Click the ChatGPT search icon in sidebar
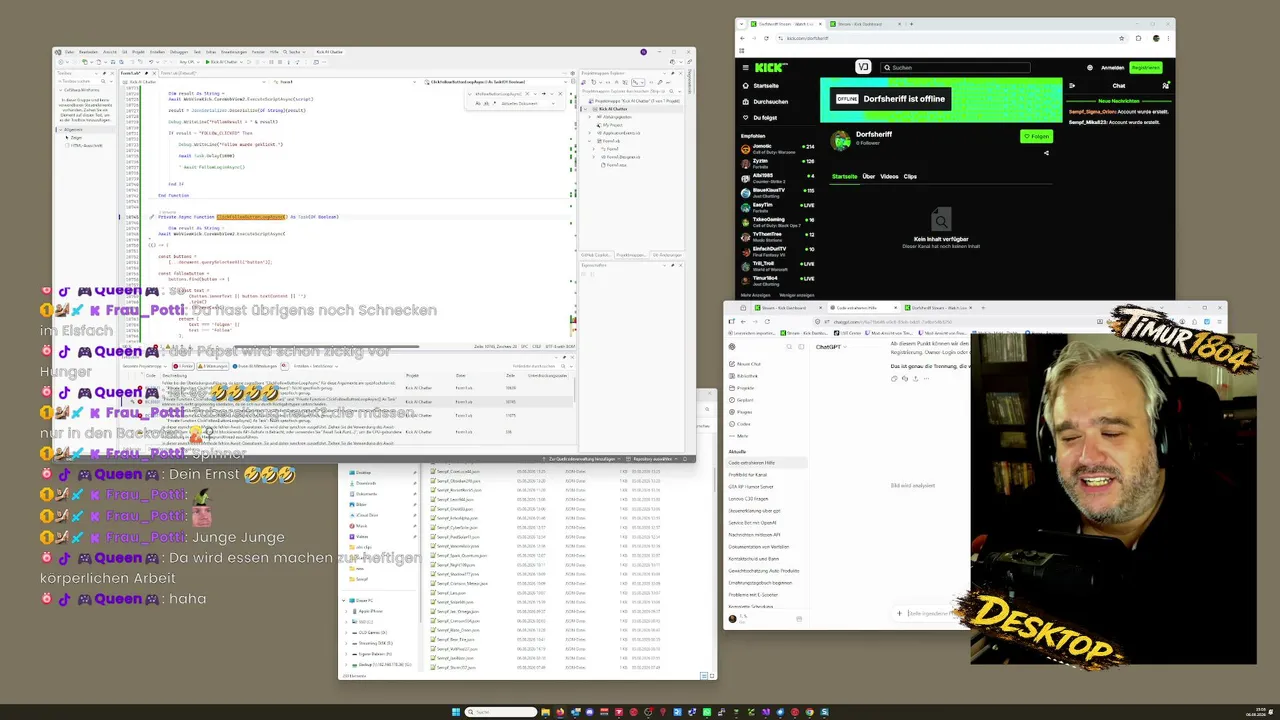1280x720 pixels. click(x=788, y=347)
